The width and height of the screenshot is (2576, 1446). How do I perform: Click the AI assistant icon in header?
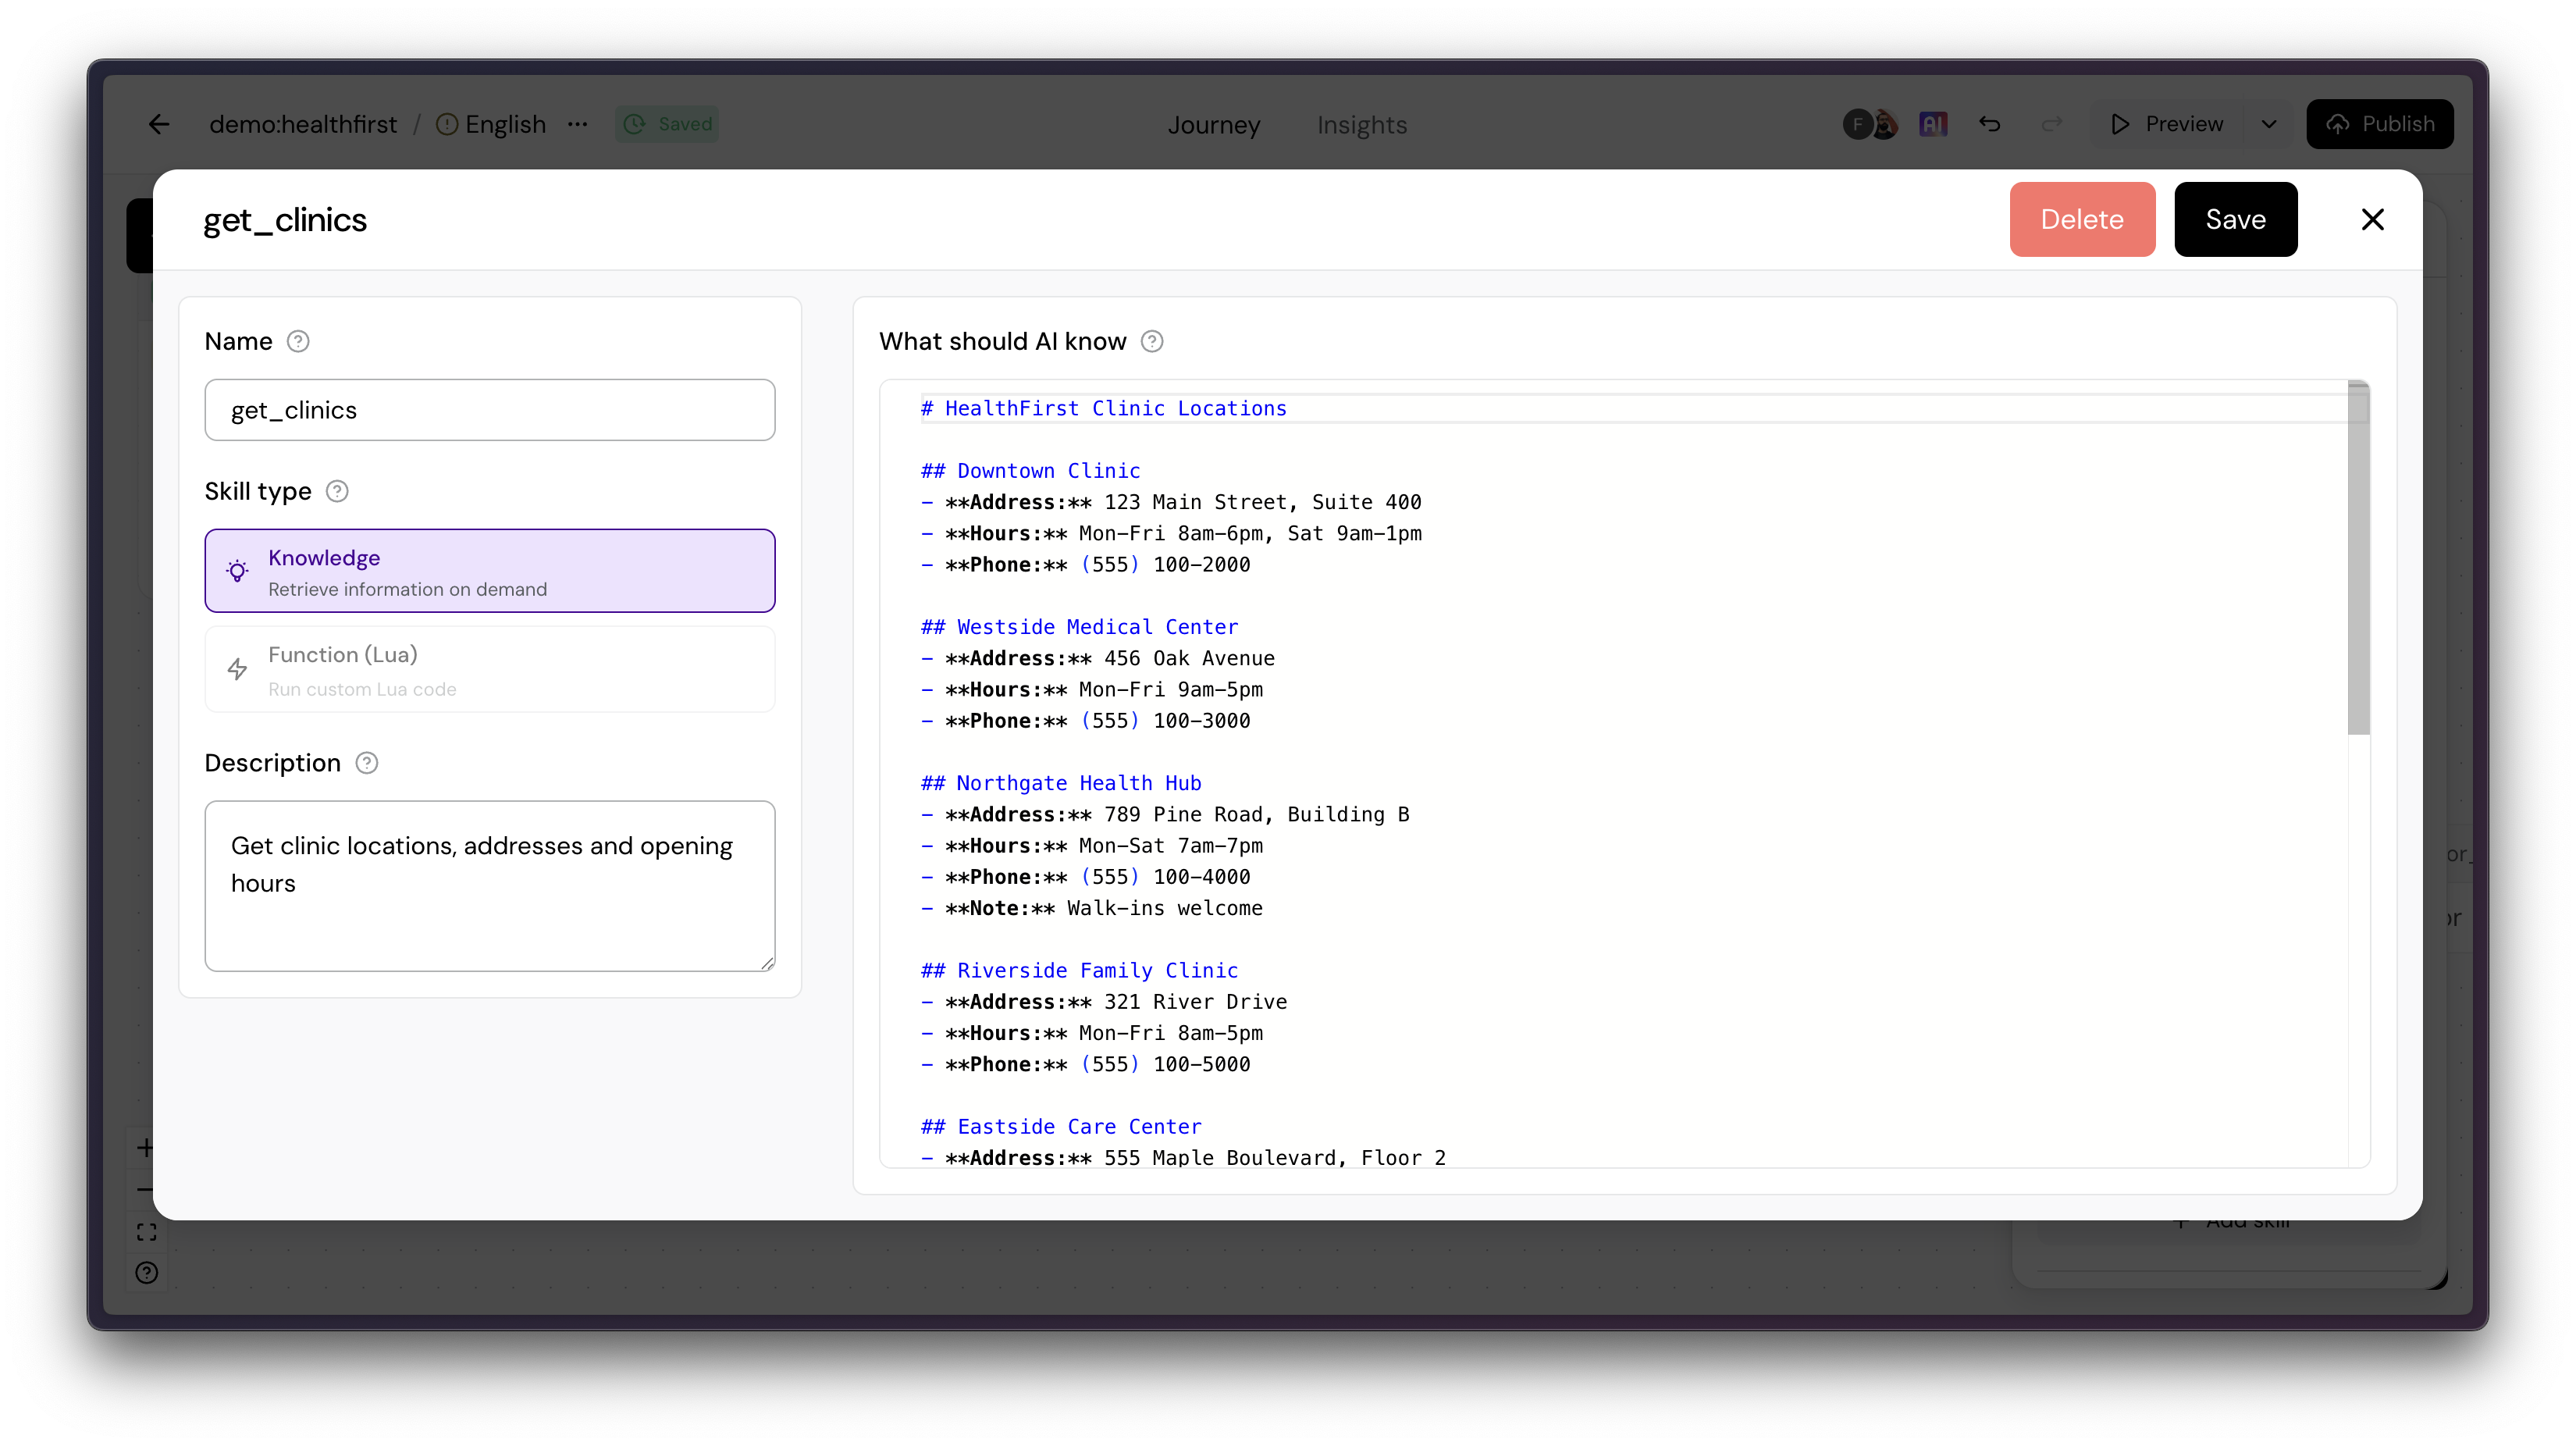(1932, 124)
